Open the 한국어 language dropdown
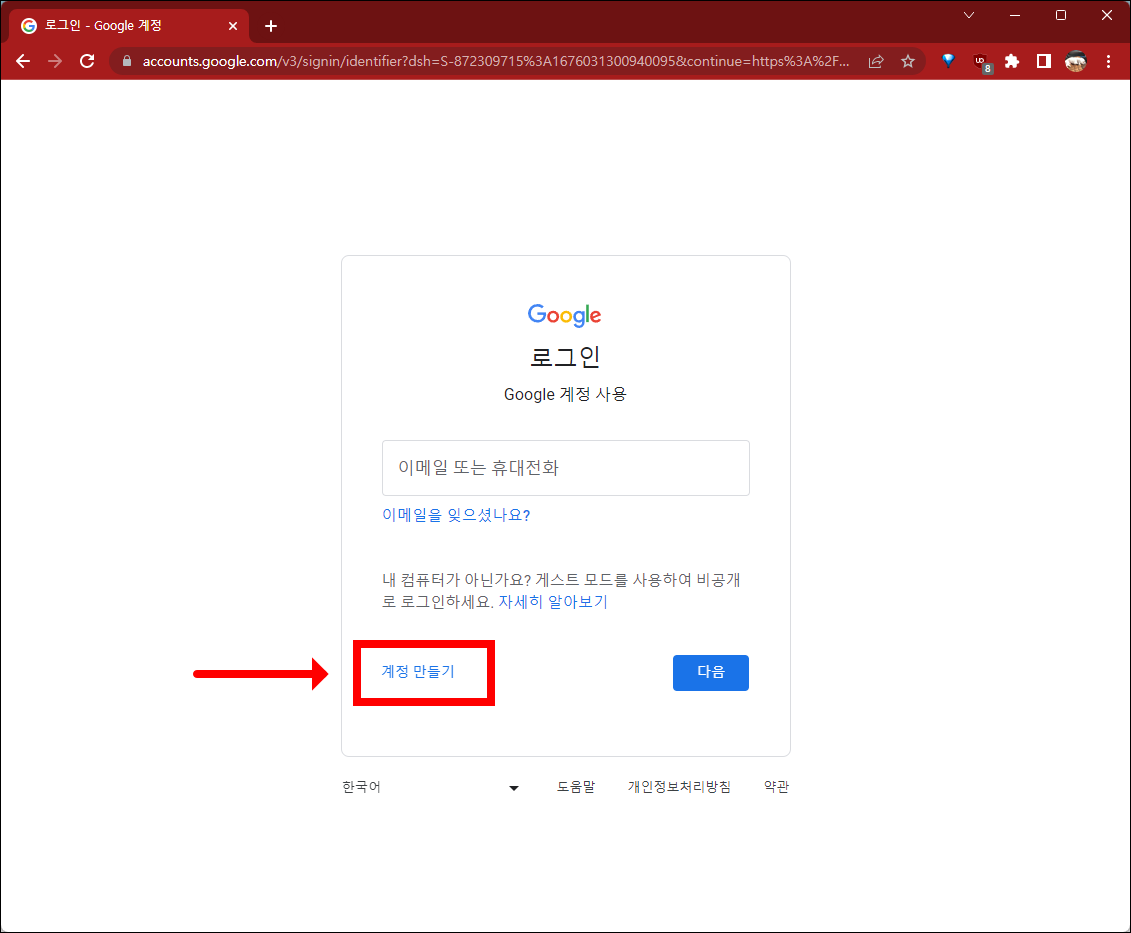Screen dimensions: 1131x933 click(431, 787)
